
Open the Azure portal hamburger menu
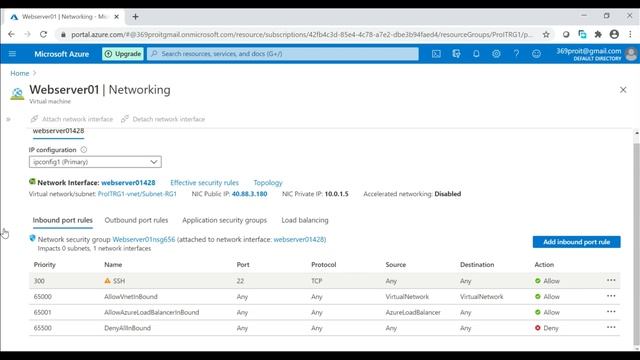[x=12, y=53]
